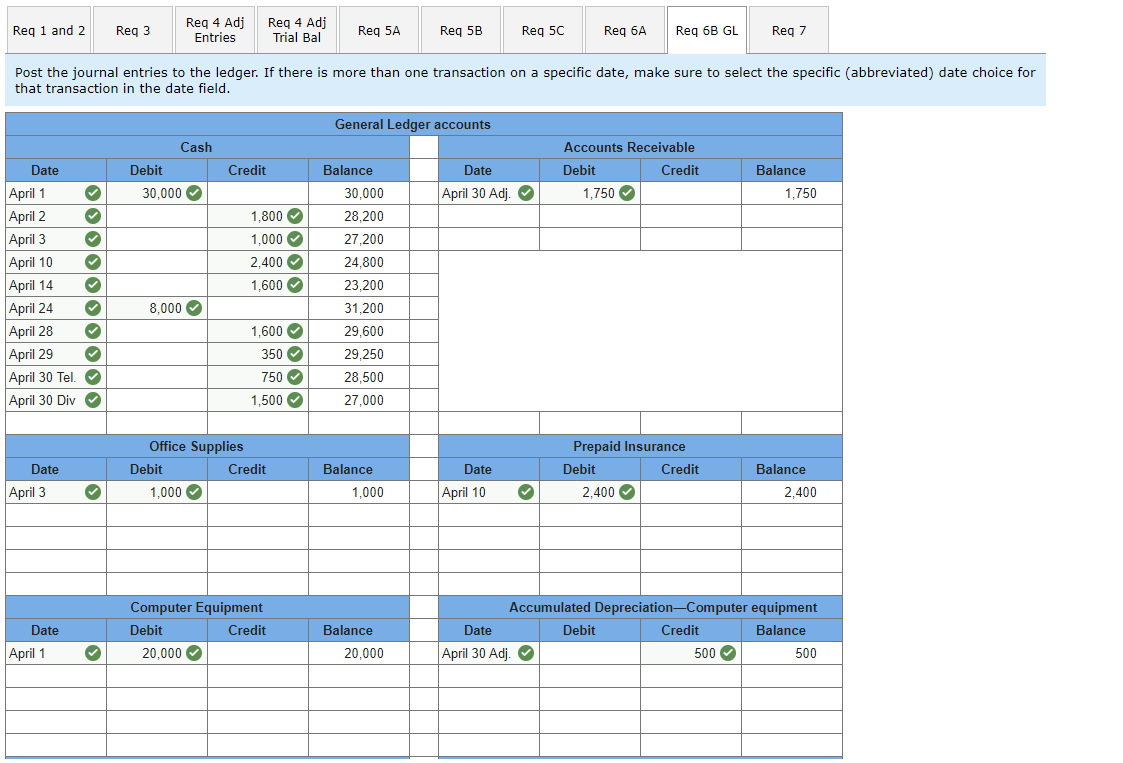Click the checkmark beside April 1 Cash date
The width and height of the screenshot is (1123, 763).
(x=92, y=193)
